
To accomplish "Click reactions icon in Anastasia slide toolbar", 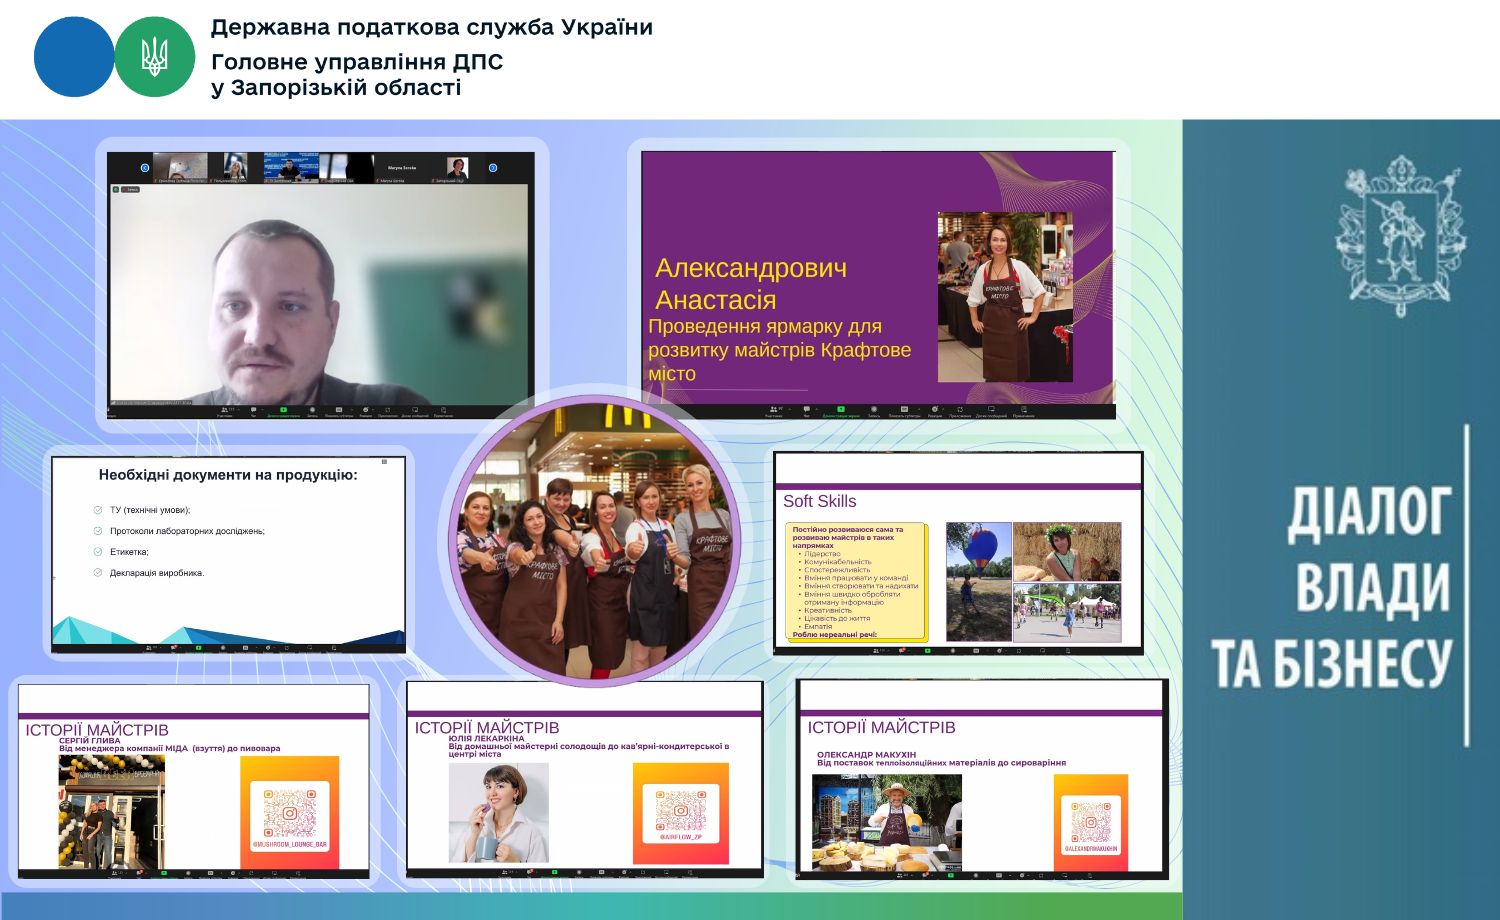I will 935,409.
